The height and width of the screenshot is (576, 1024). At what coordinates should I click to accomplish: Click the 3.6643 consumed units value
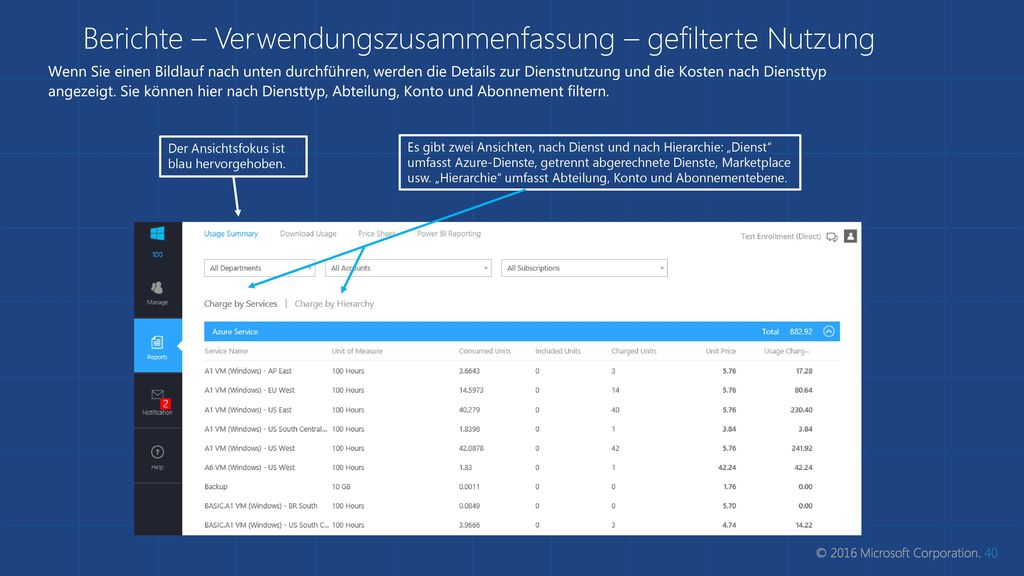469,371
